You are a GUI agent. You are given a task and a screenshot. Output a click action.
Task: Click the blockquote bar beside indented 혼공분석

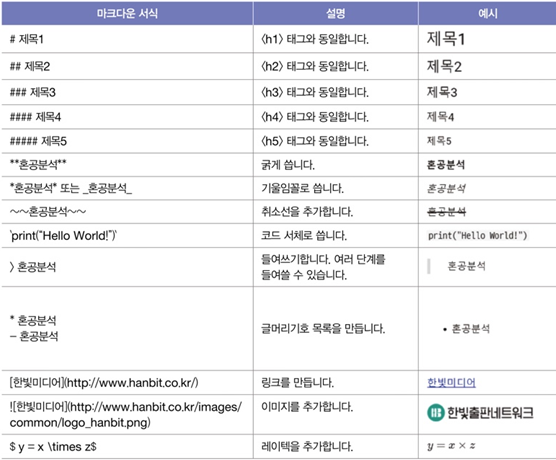tap(429, 266)
